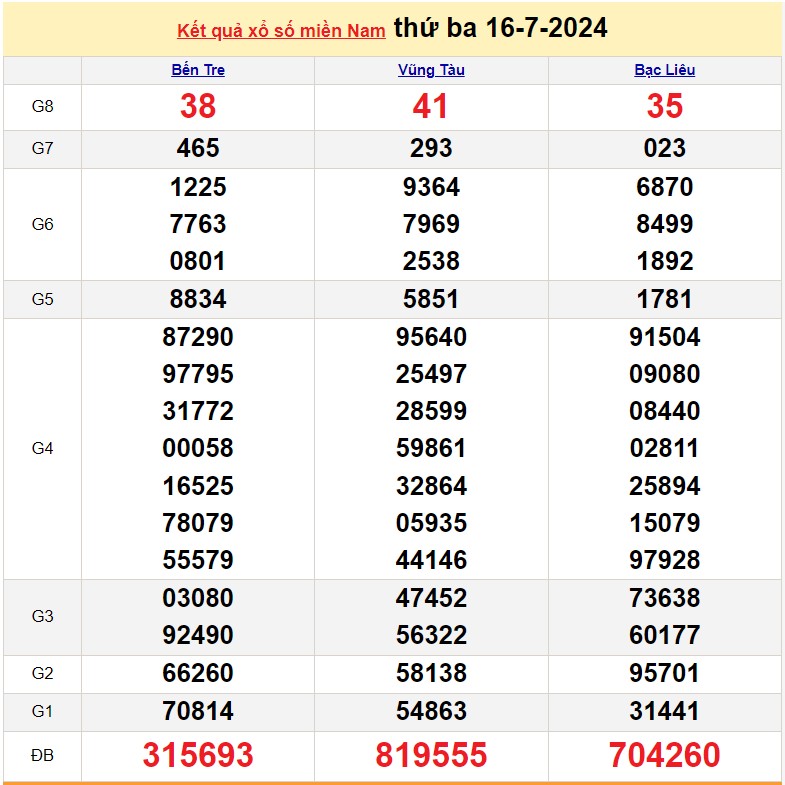Click G4 result 91504

point(664,337)
